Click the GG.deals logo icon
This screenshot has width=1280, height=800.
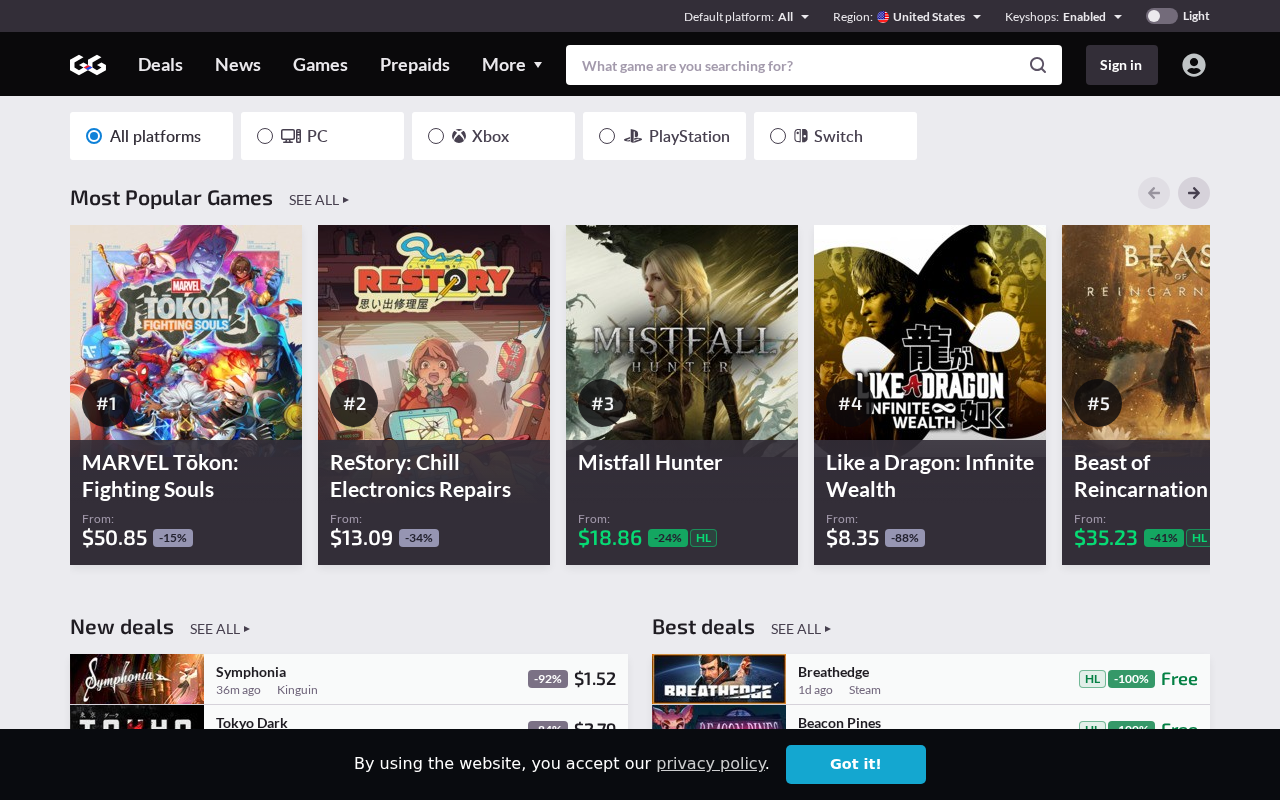88,65
